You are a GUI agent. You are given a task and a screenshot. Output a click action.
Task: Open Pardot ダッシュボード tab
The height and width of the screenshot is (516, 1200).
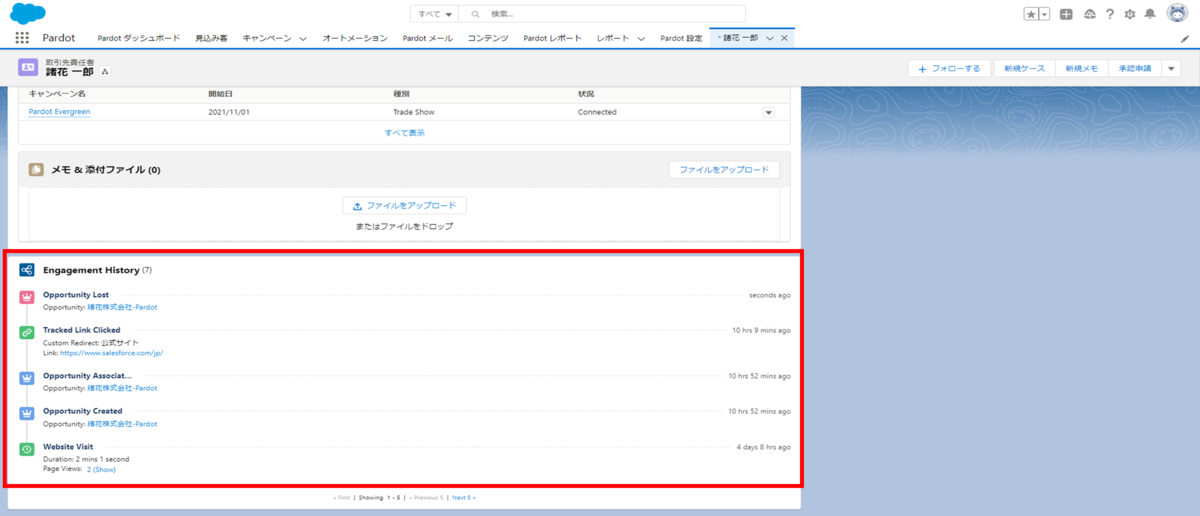click(x=139, y=38)
